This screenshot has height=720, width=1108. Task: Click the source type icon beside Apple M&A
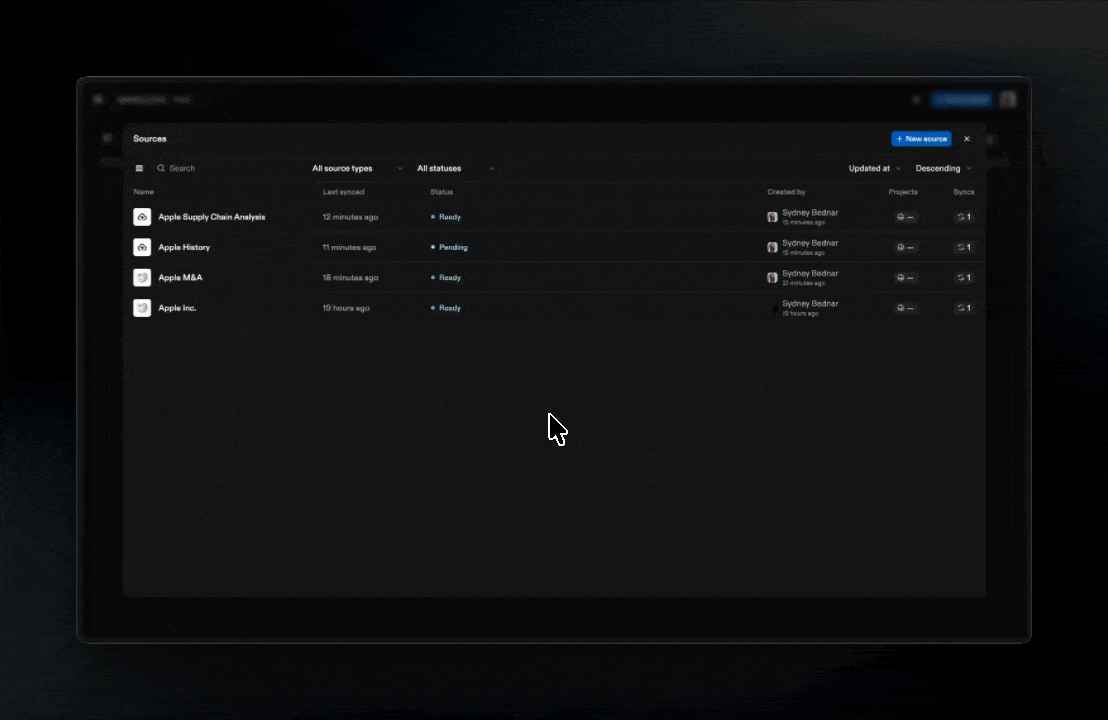142,277
